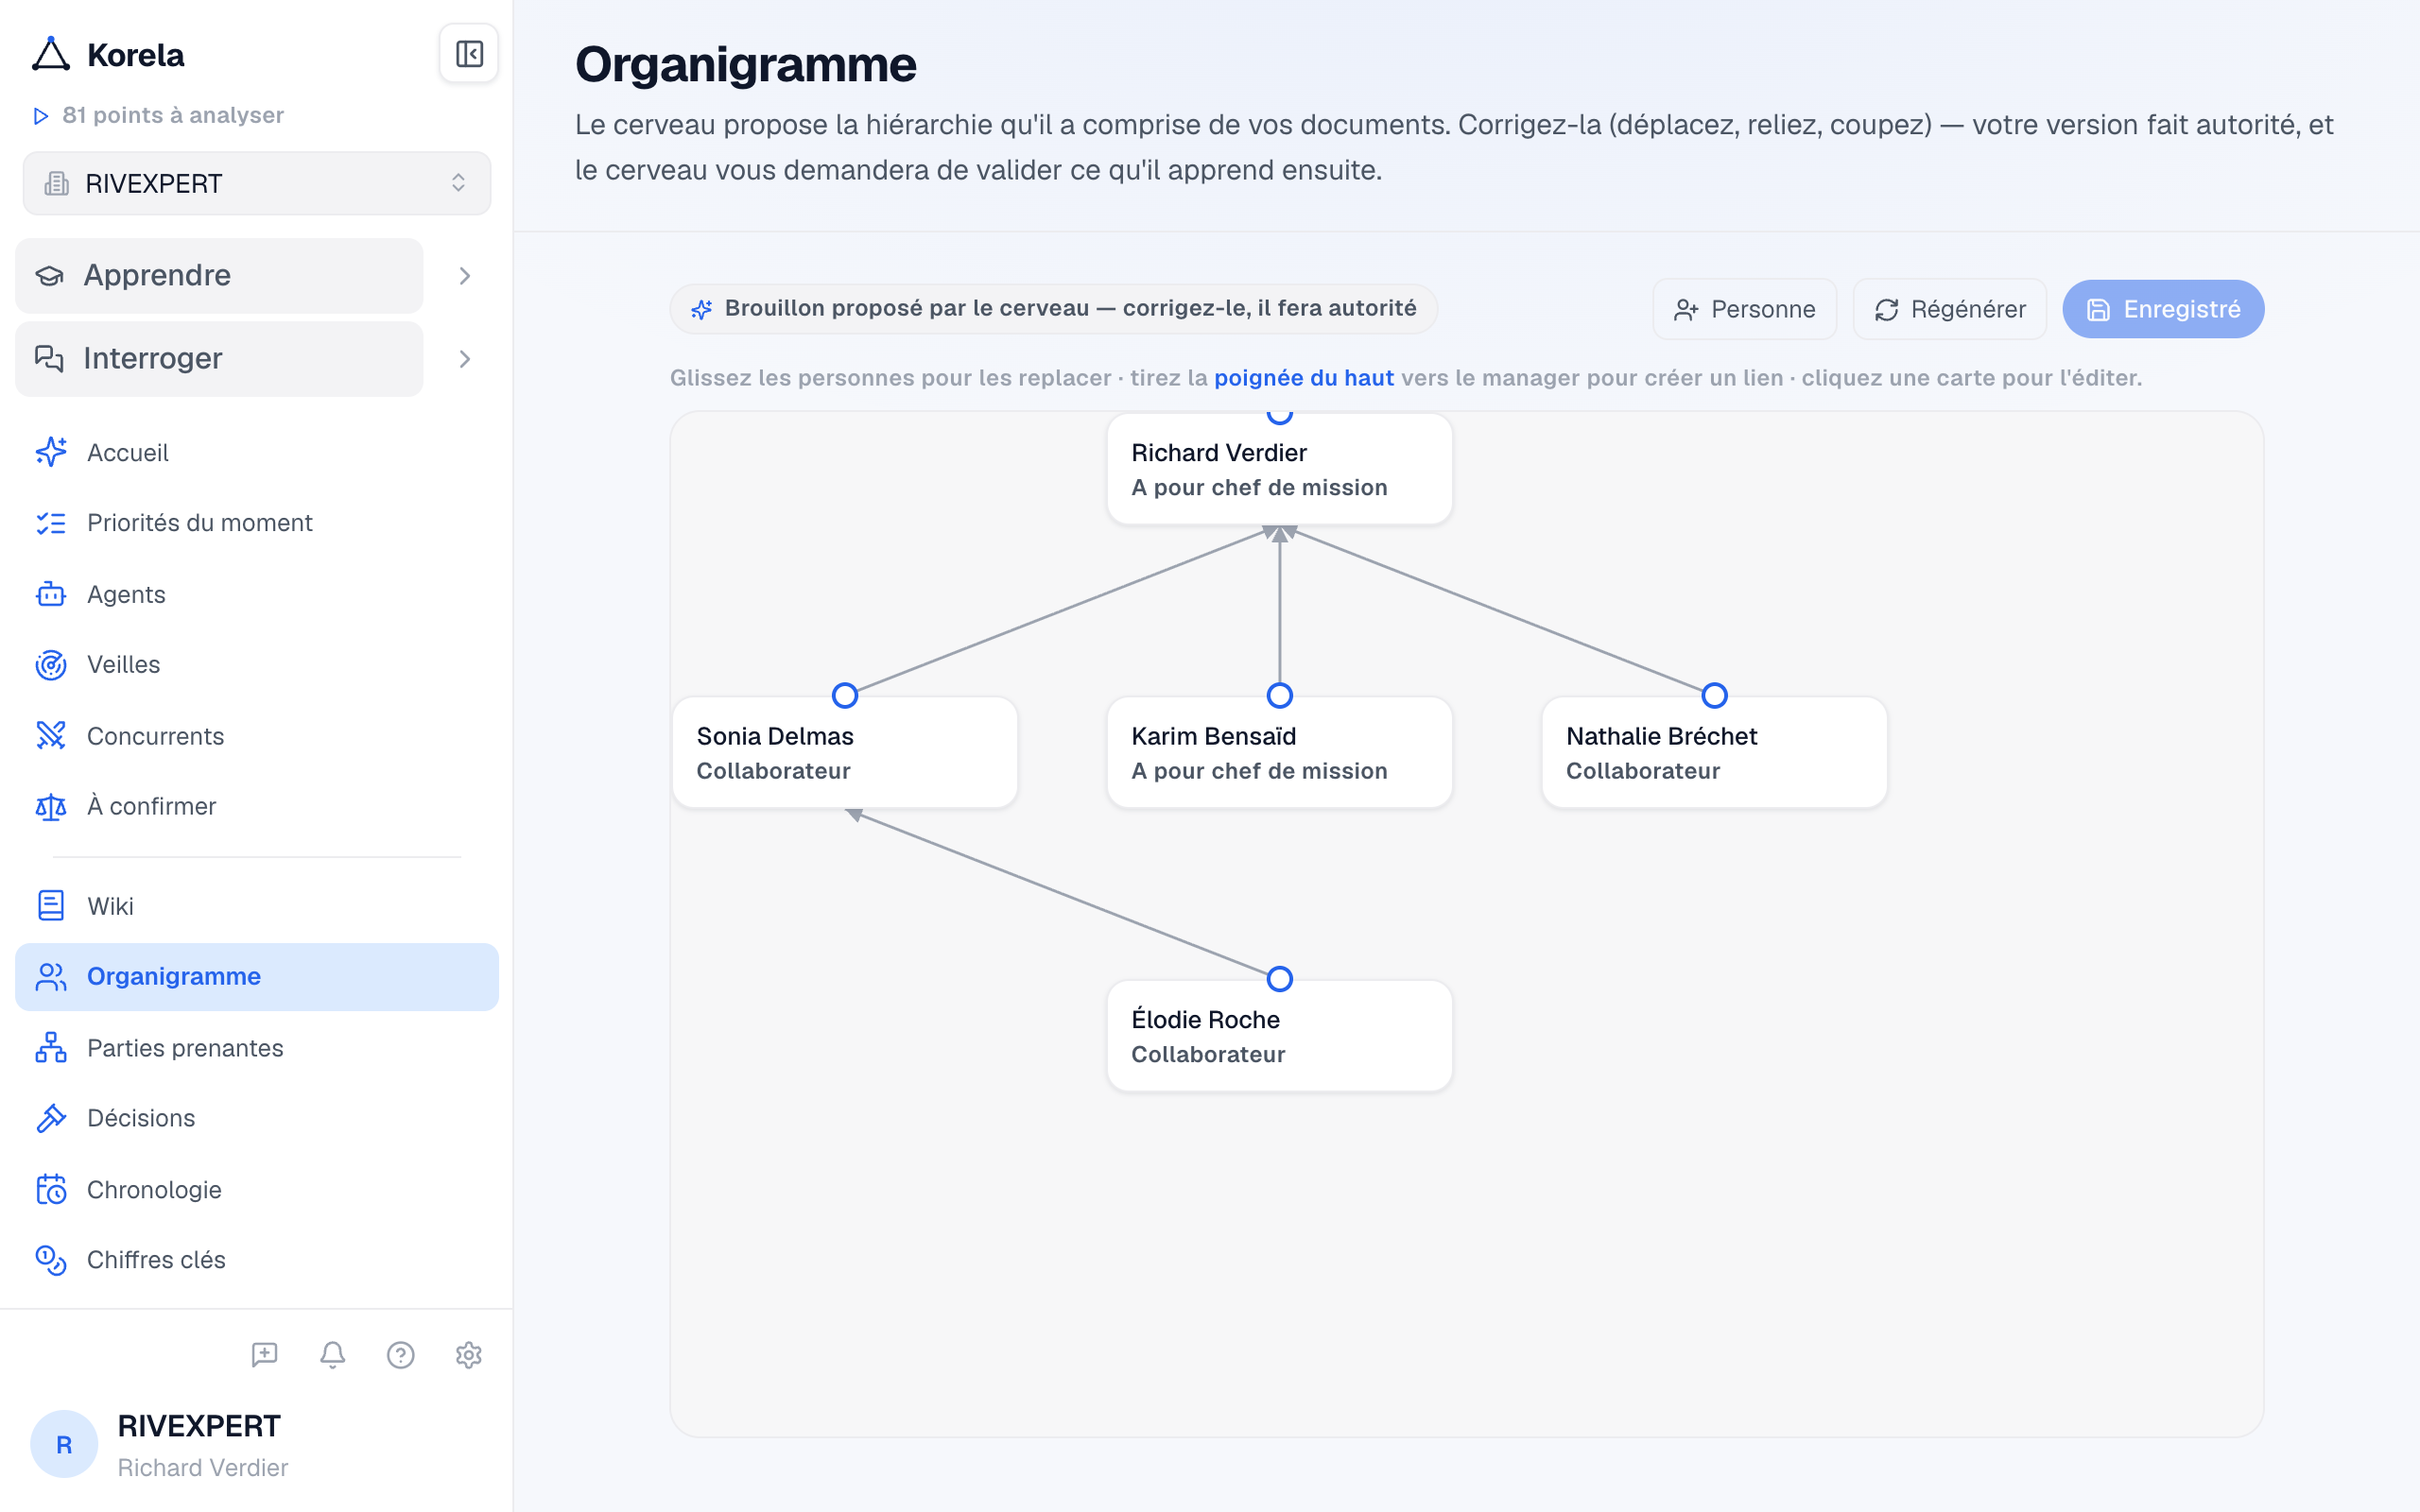Click the Brouillon proposé par le cerveau badge

1054,309
